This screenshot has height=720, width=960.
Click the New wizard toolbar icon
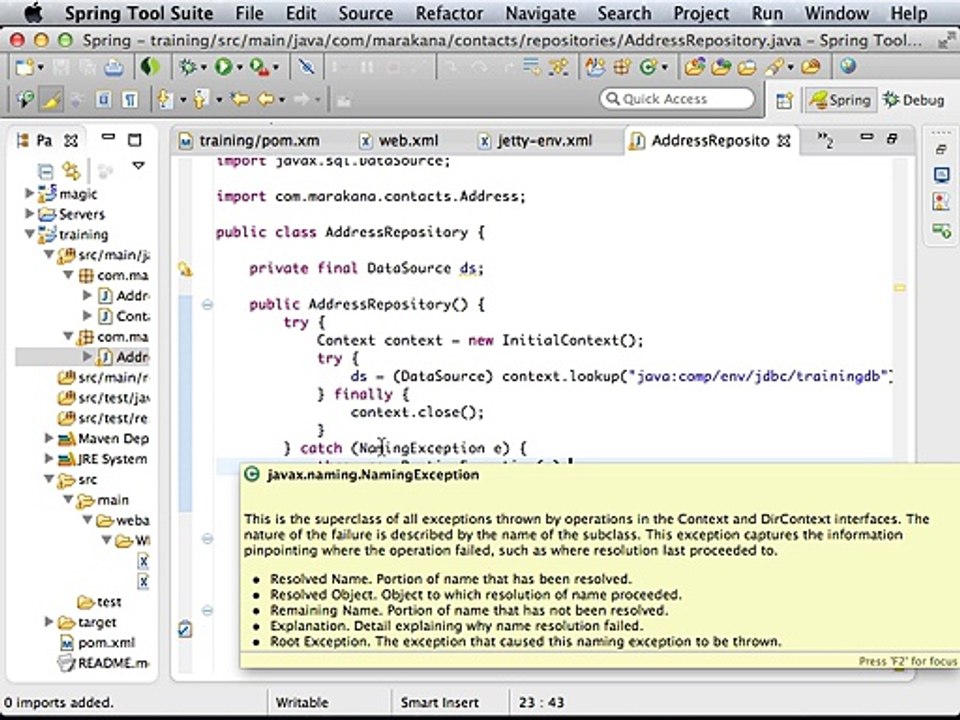25,67
